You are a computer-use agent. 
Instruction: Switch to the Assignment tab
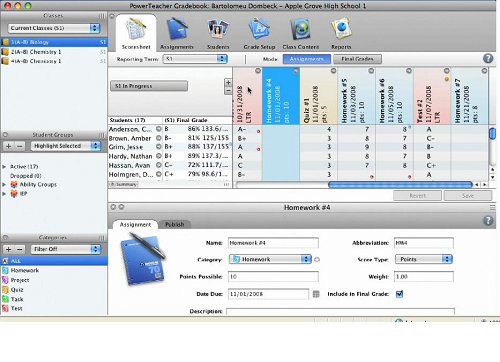pyautogui.click(x=135, y=224)
